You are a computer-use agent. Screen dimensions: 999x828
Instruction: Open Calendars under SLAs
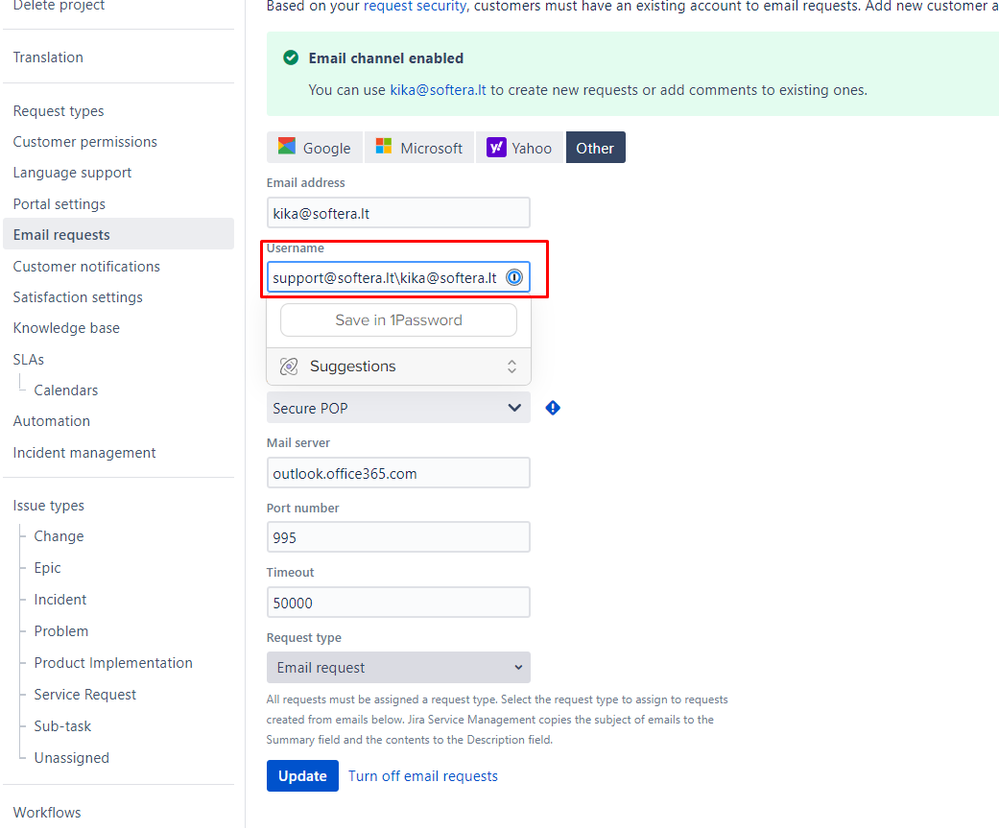66,390
